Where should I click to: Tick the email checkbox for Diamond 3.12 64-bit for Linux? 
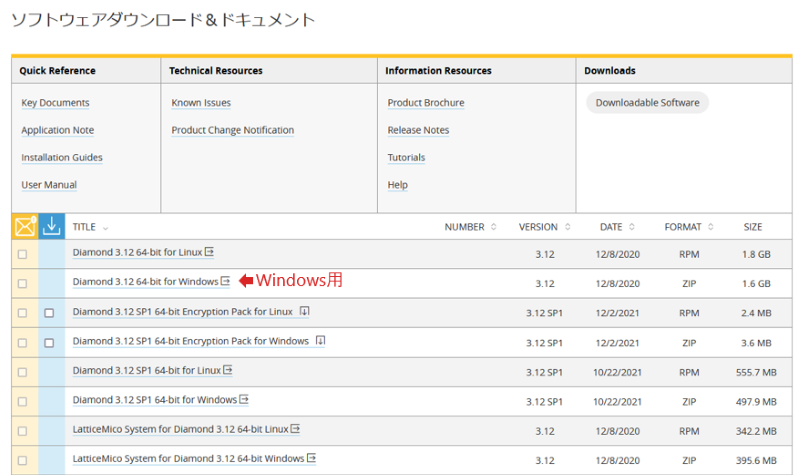click(x=22, y=254)
